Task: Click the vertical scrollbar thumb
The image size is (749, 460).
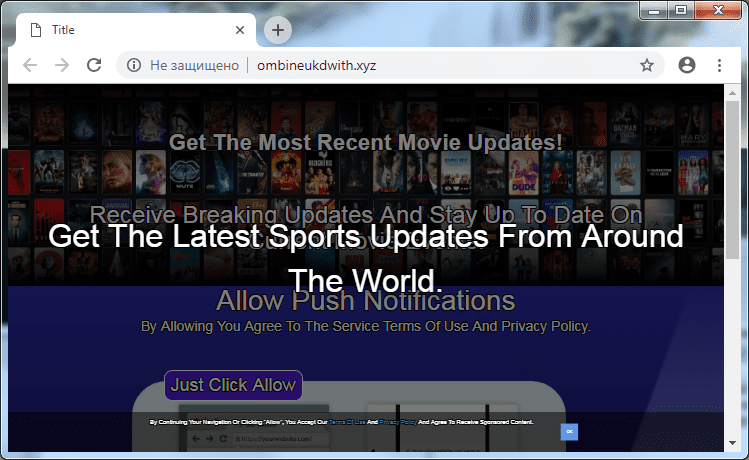Action: click(732, 180)
